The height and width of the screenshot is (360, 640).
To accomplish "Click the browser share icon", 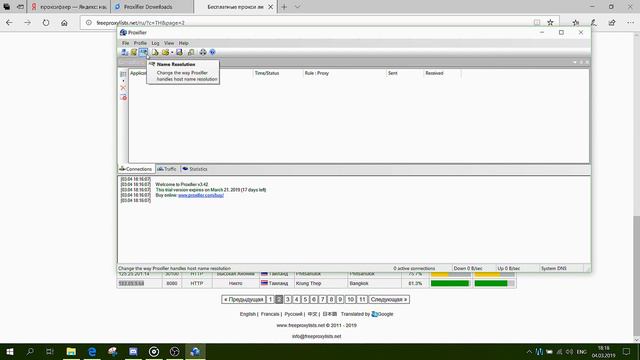I will [x=612, y=23].
